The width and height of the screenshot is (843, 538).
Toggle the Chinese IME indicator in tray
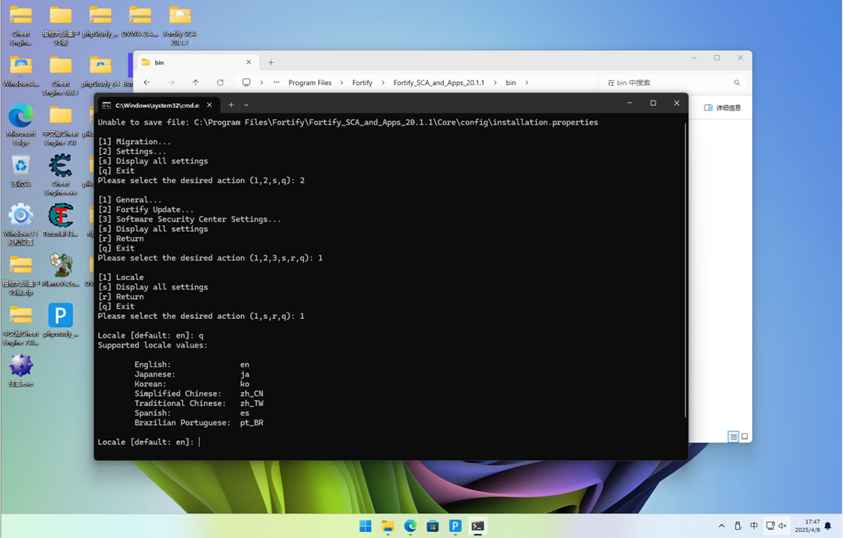(x=754, y=526)
